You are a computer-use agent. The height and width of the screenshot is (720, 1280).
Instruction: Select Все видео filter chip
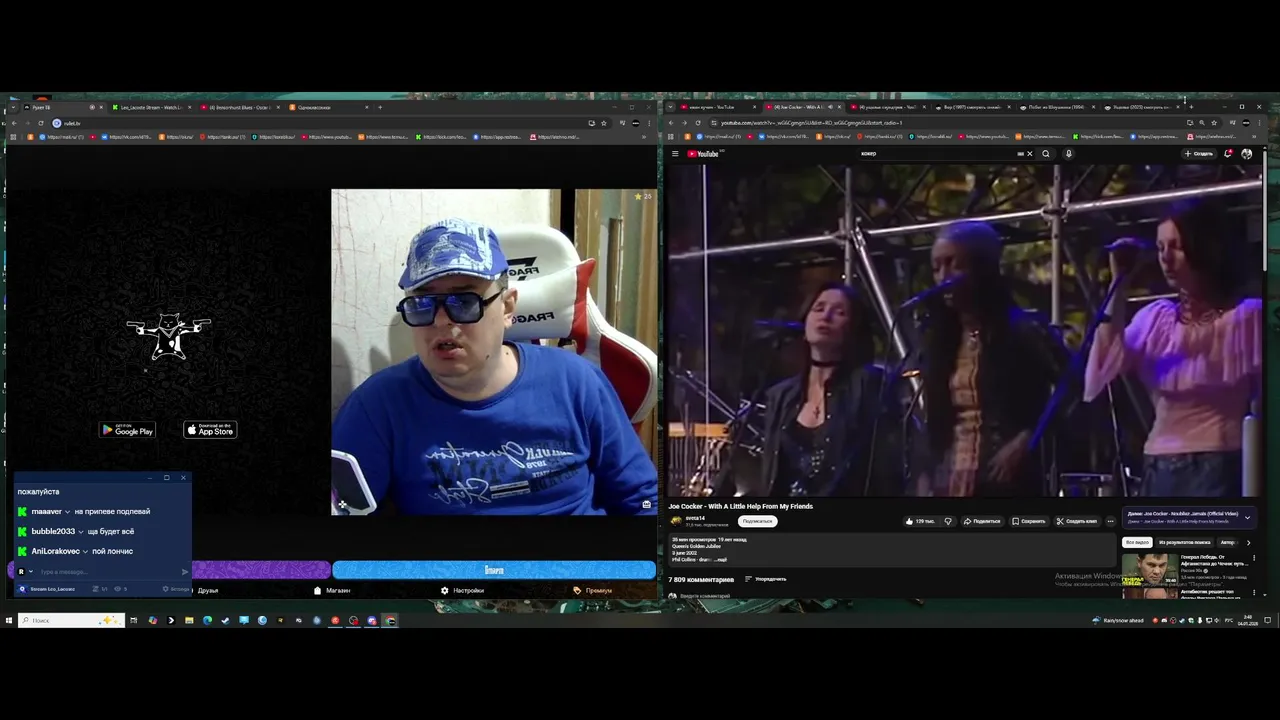click(1137, 542)
